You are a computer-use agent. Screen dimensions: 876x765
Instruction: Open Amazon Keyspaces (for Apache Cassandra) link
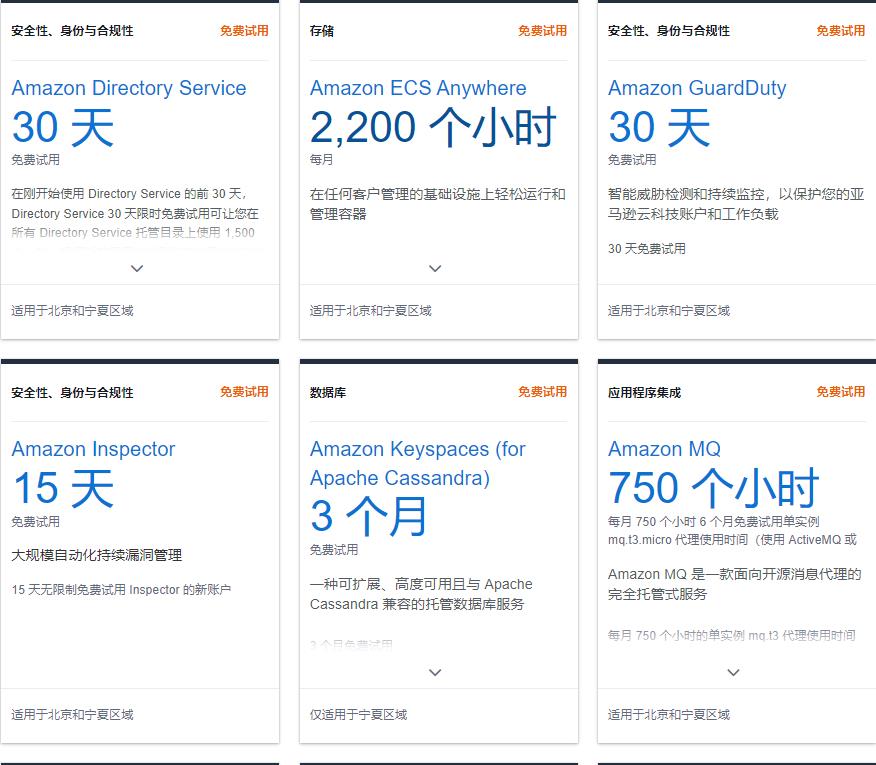pos(418,463)
